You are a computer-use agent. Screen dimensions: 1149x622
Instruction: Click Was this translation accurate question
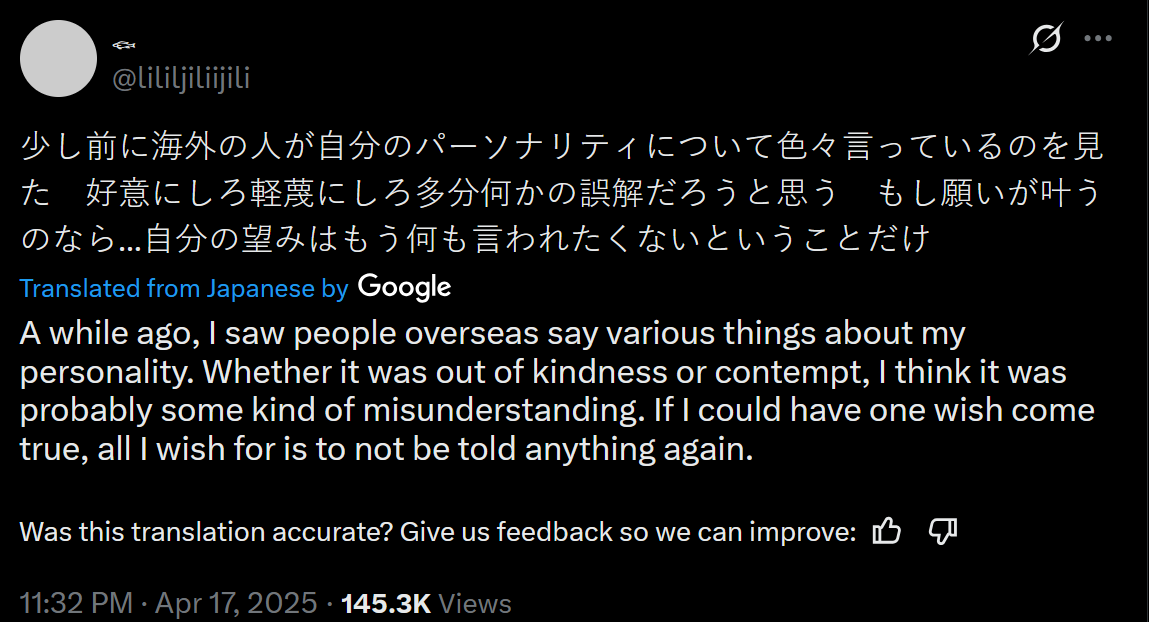(207, 531)
